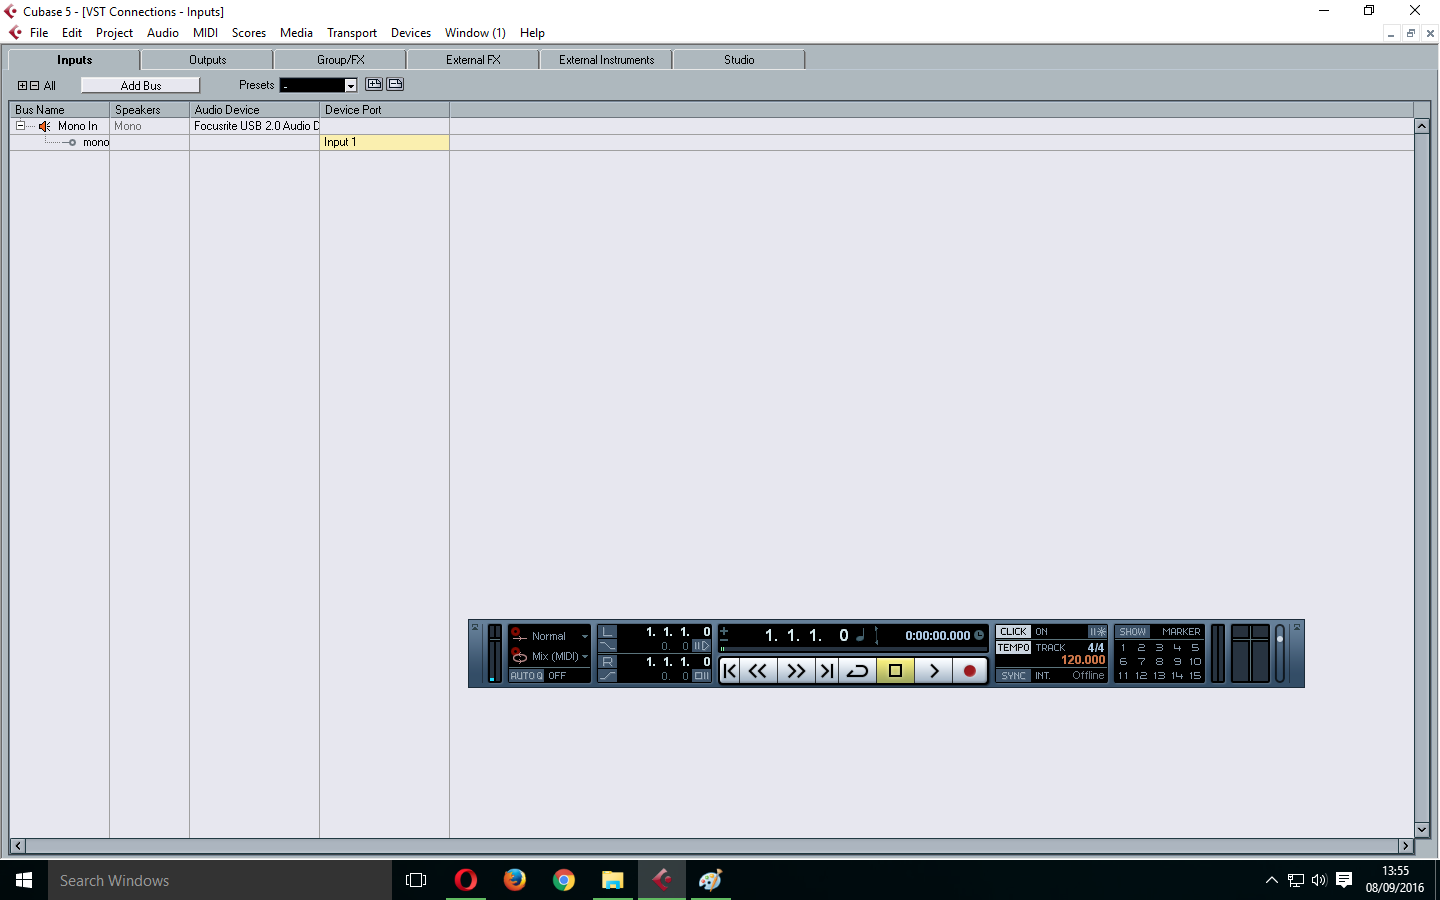
Task: Click the position slider under the time display
Action: click(853, 649)
